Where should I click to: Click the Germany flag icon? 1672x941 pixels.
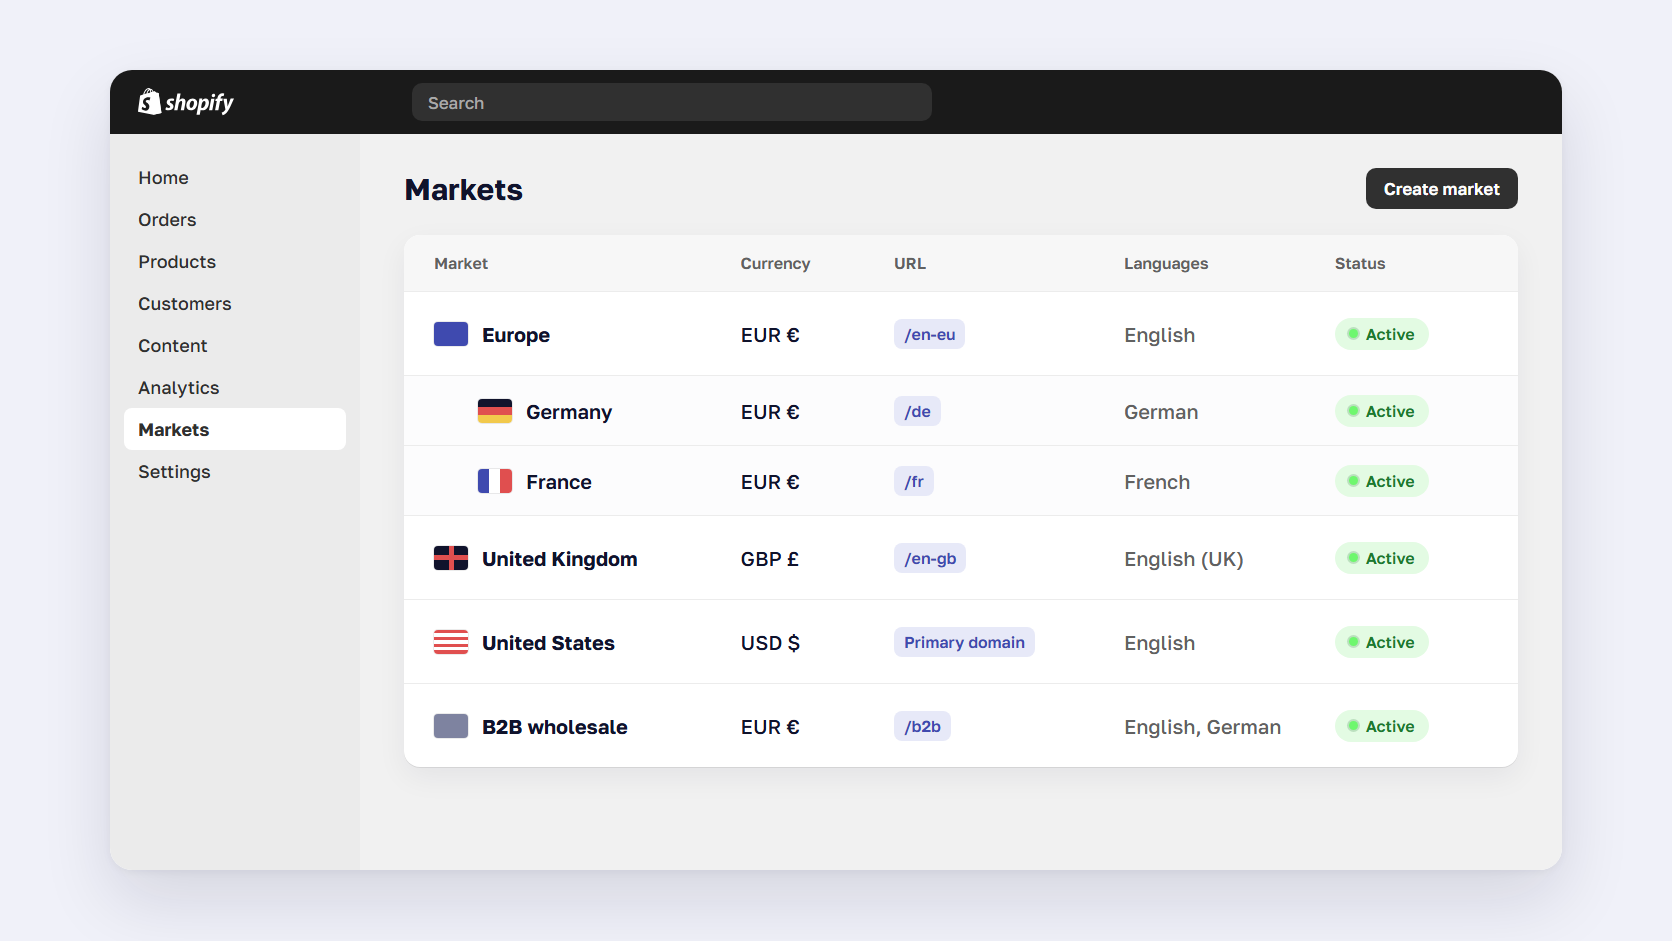click(495, 411)
